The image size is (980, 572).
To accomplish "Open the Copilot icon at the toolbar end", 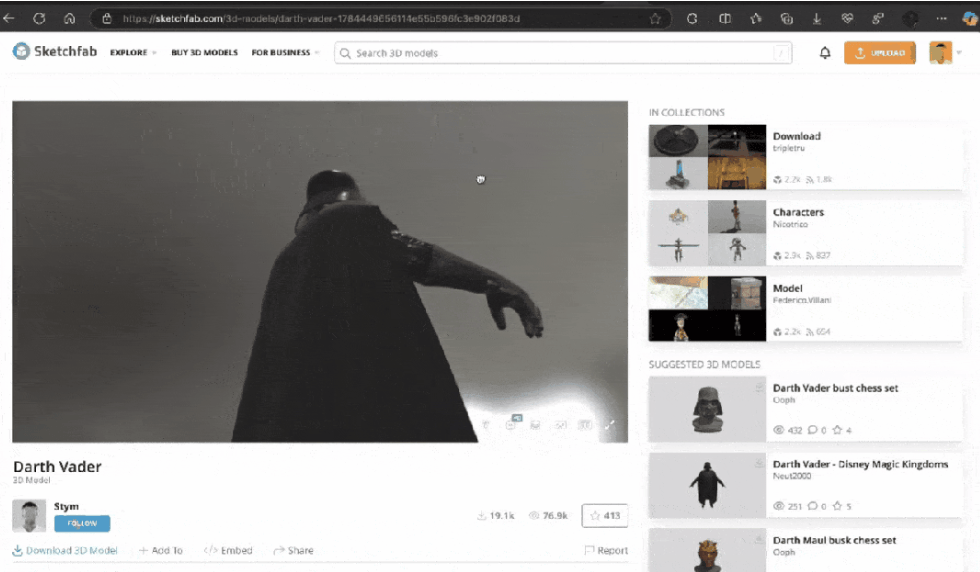I will click(x=969, y=19).
